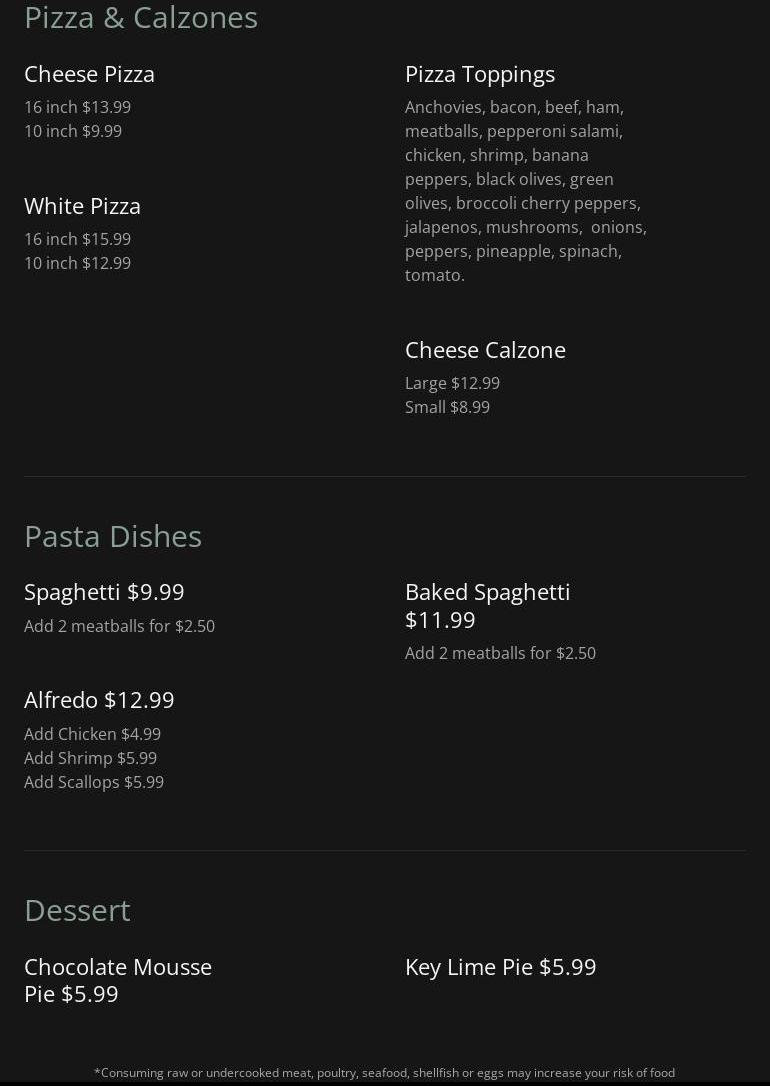This screenshot has width=770, height=1086.
Task: Select the Large $12.99 calzone price
Action: [452, 383]
